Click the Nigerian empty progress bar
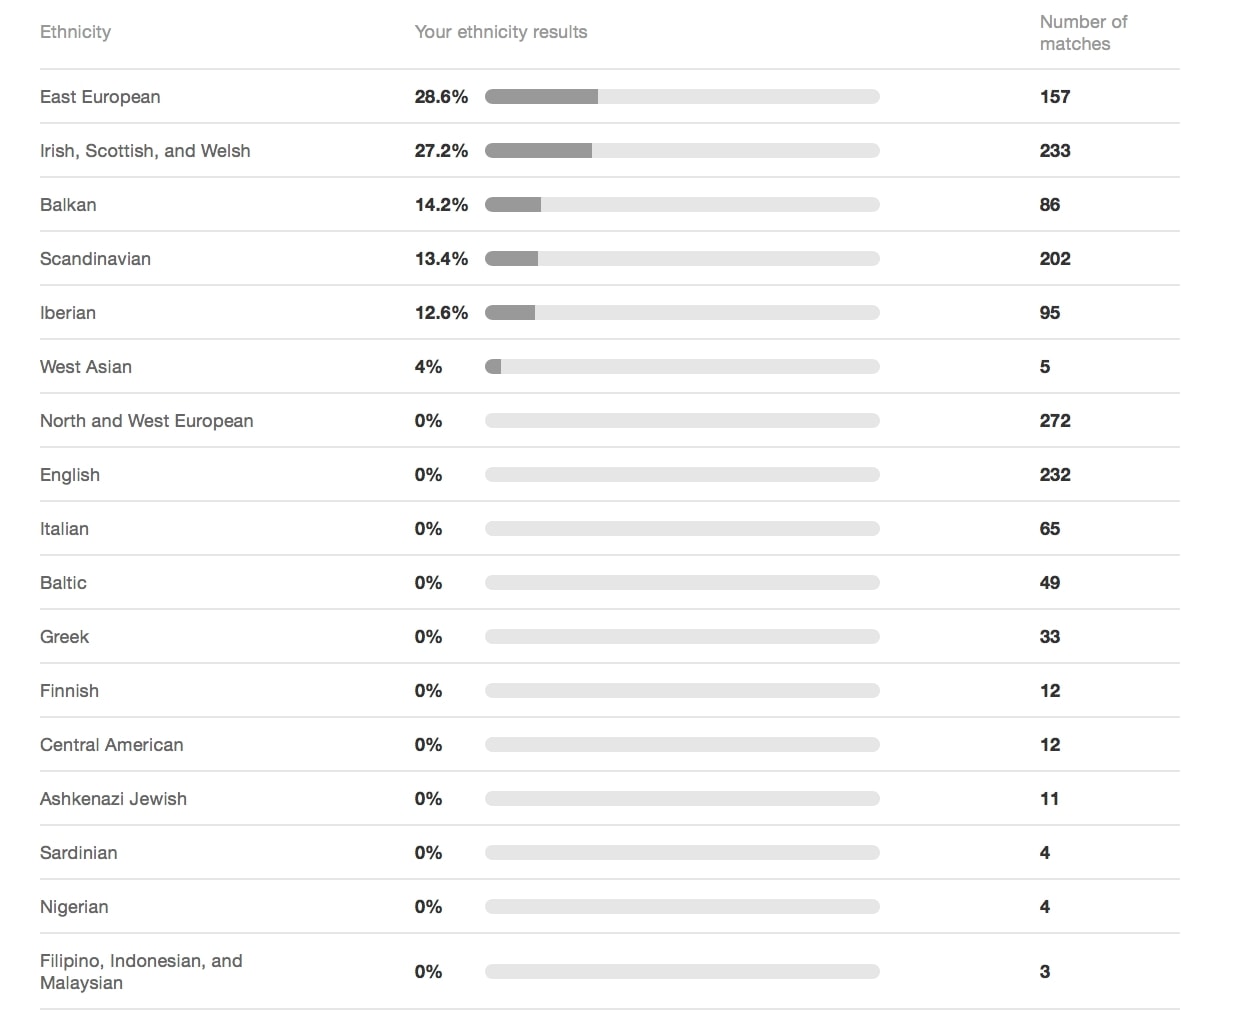The height and width of the screenshot is (1010, 1254). 681,907
